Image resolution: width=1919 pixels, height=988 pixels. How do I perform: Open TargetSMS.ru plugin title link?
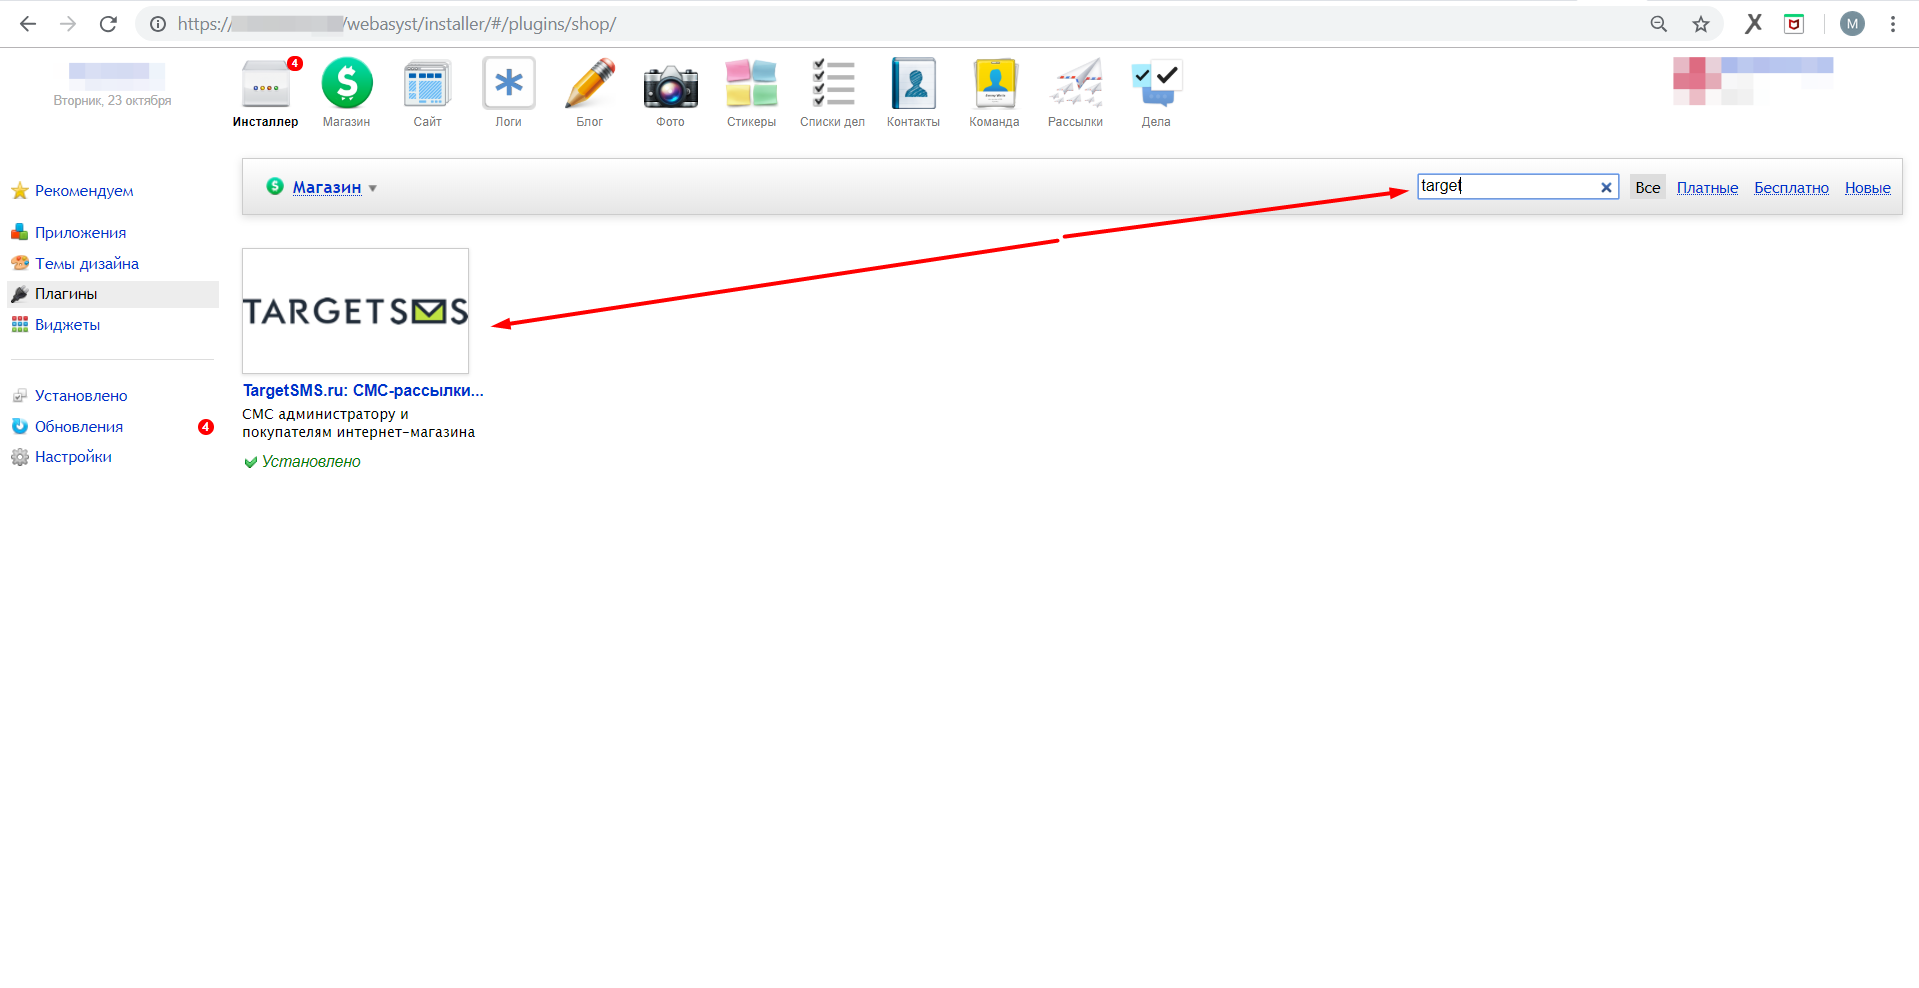point(363,391)
